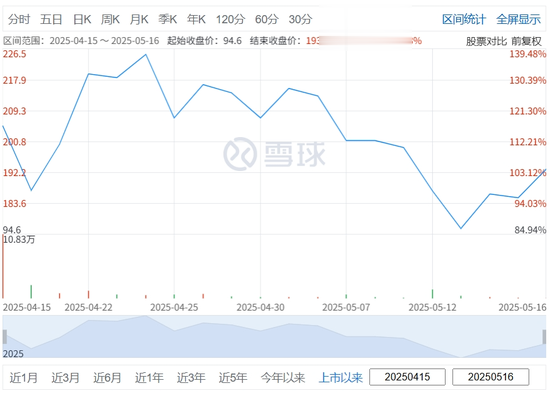Screen dimensions: 550x393
Task: Focus the start date field 20250415
Action: coord(407,377)
